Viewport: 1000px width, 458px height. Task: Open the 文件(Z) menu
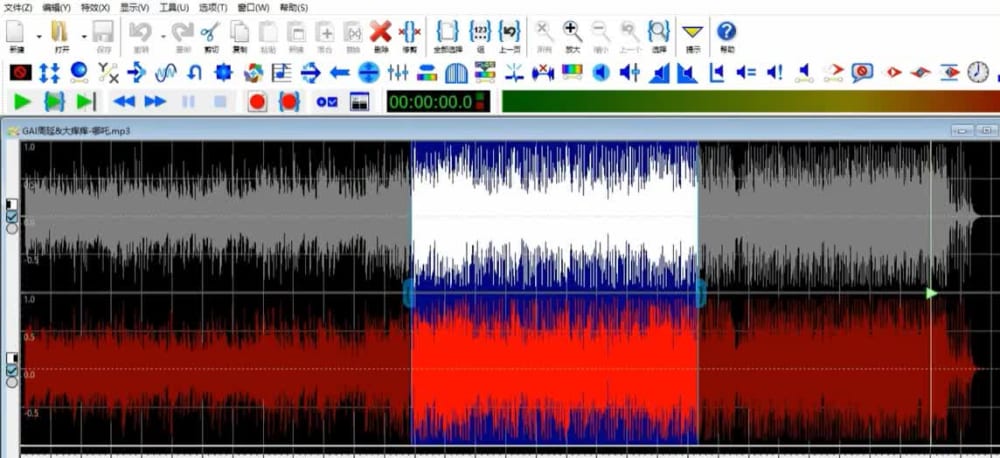coord(18,8)
